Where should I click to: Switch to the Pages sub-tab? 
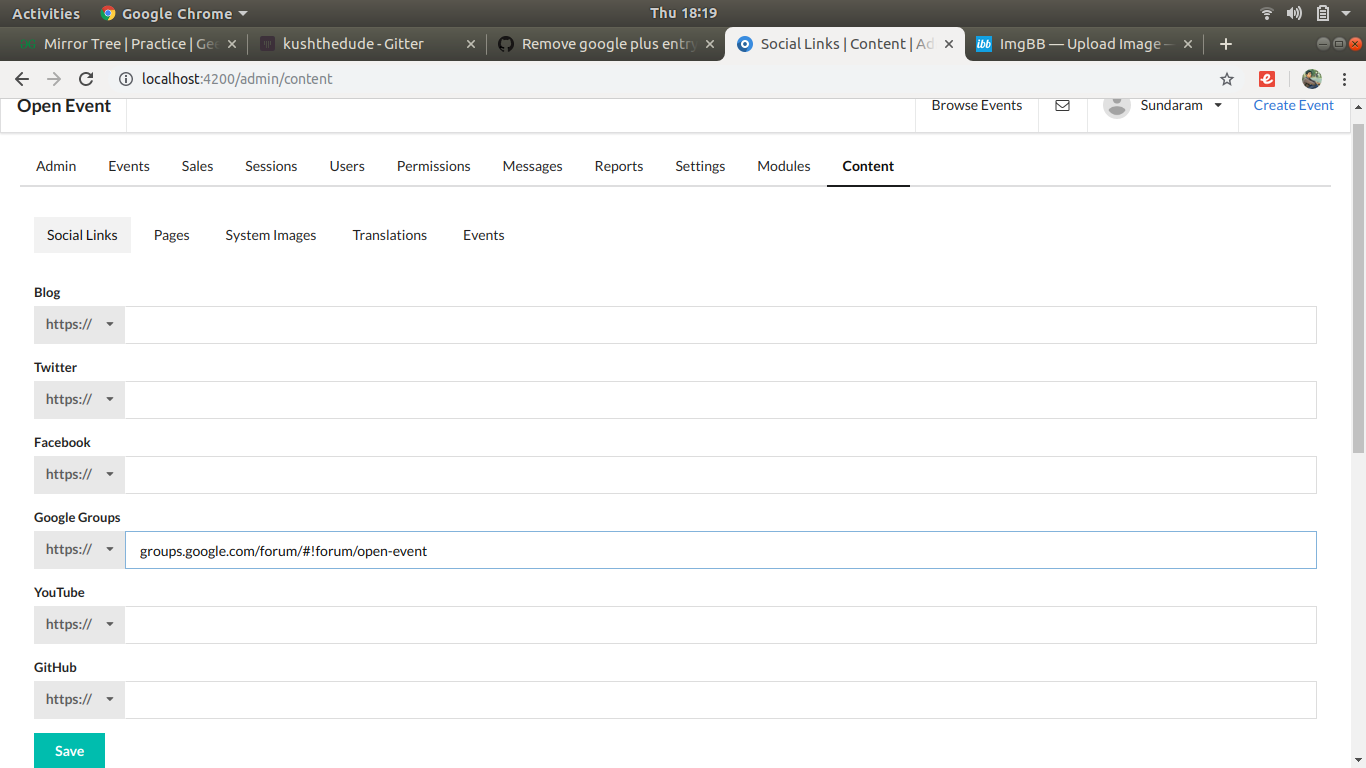click(x=172, y=235)
